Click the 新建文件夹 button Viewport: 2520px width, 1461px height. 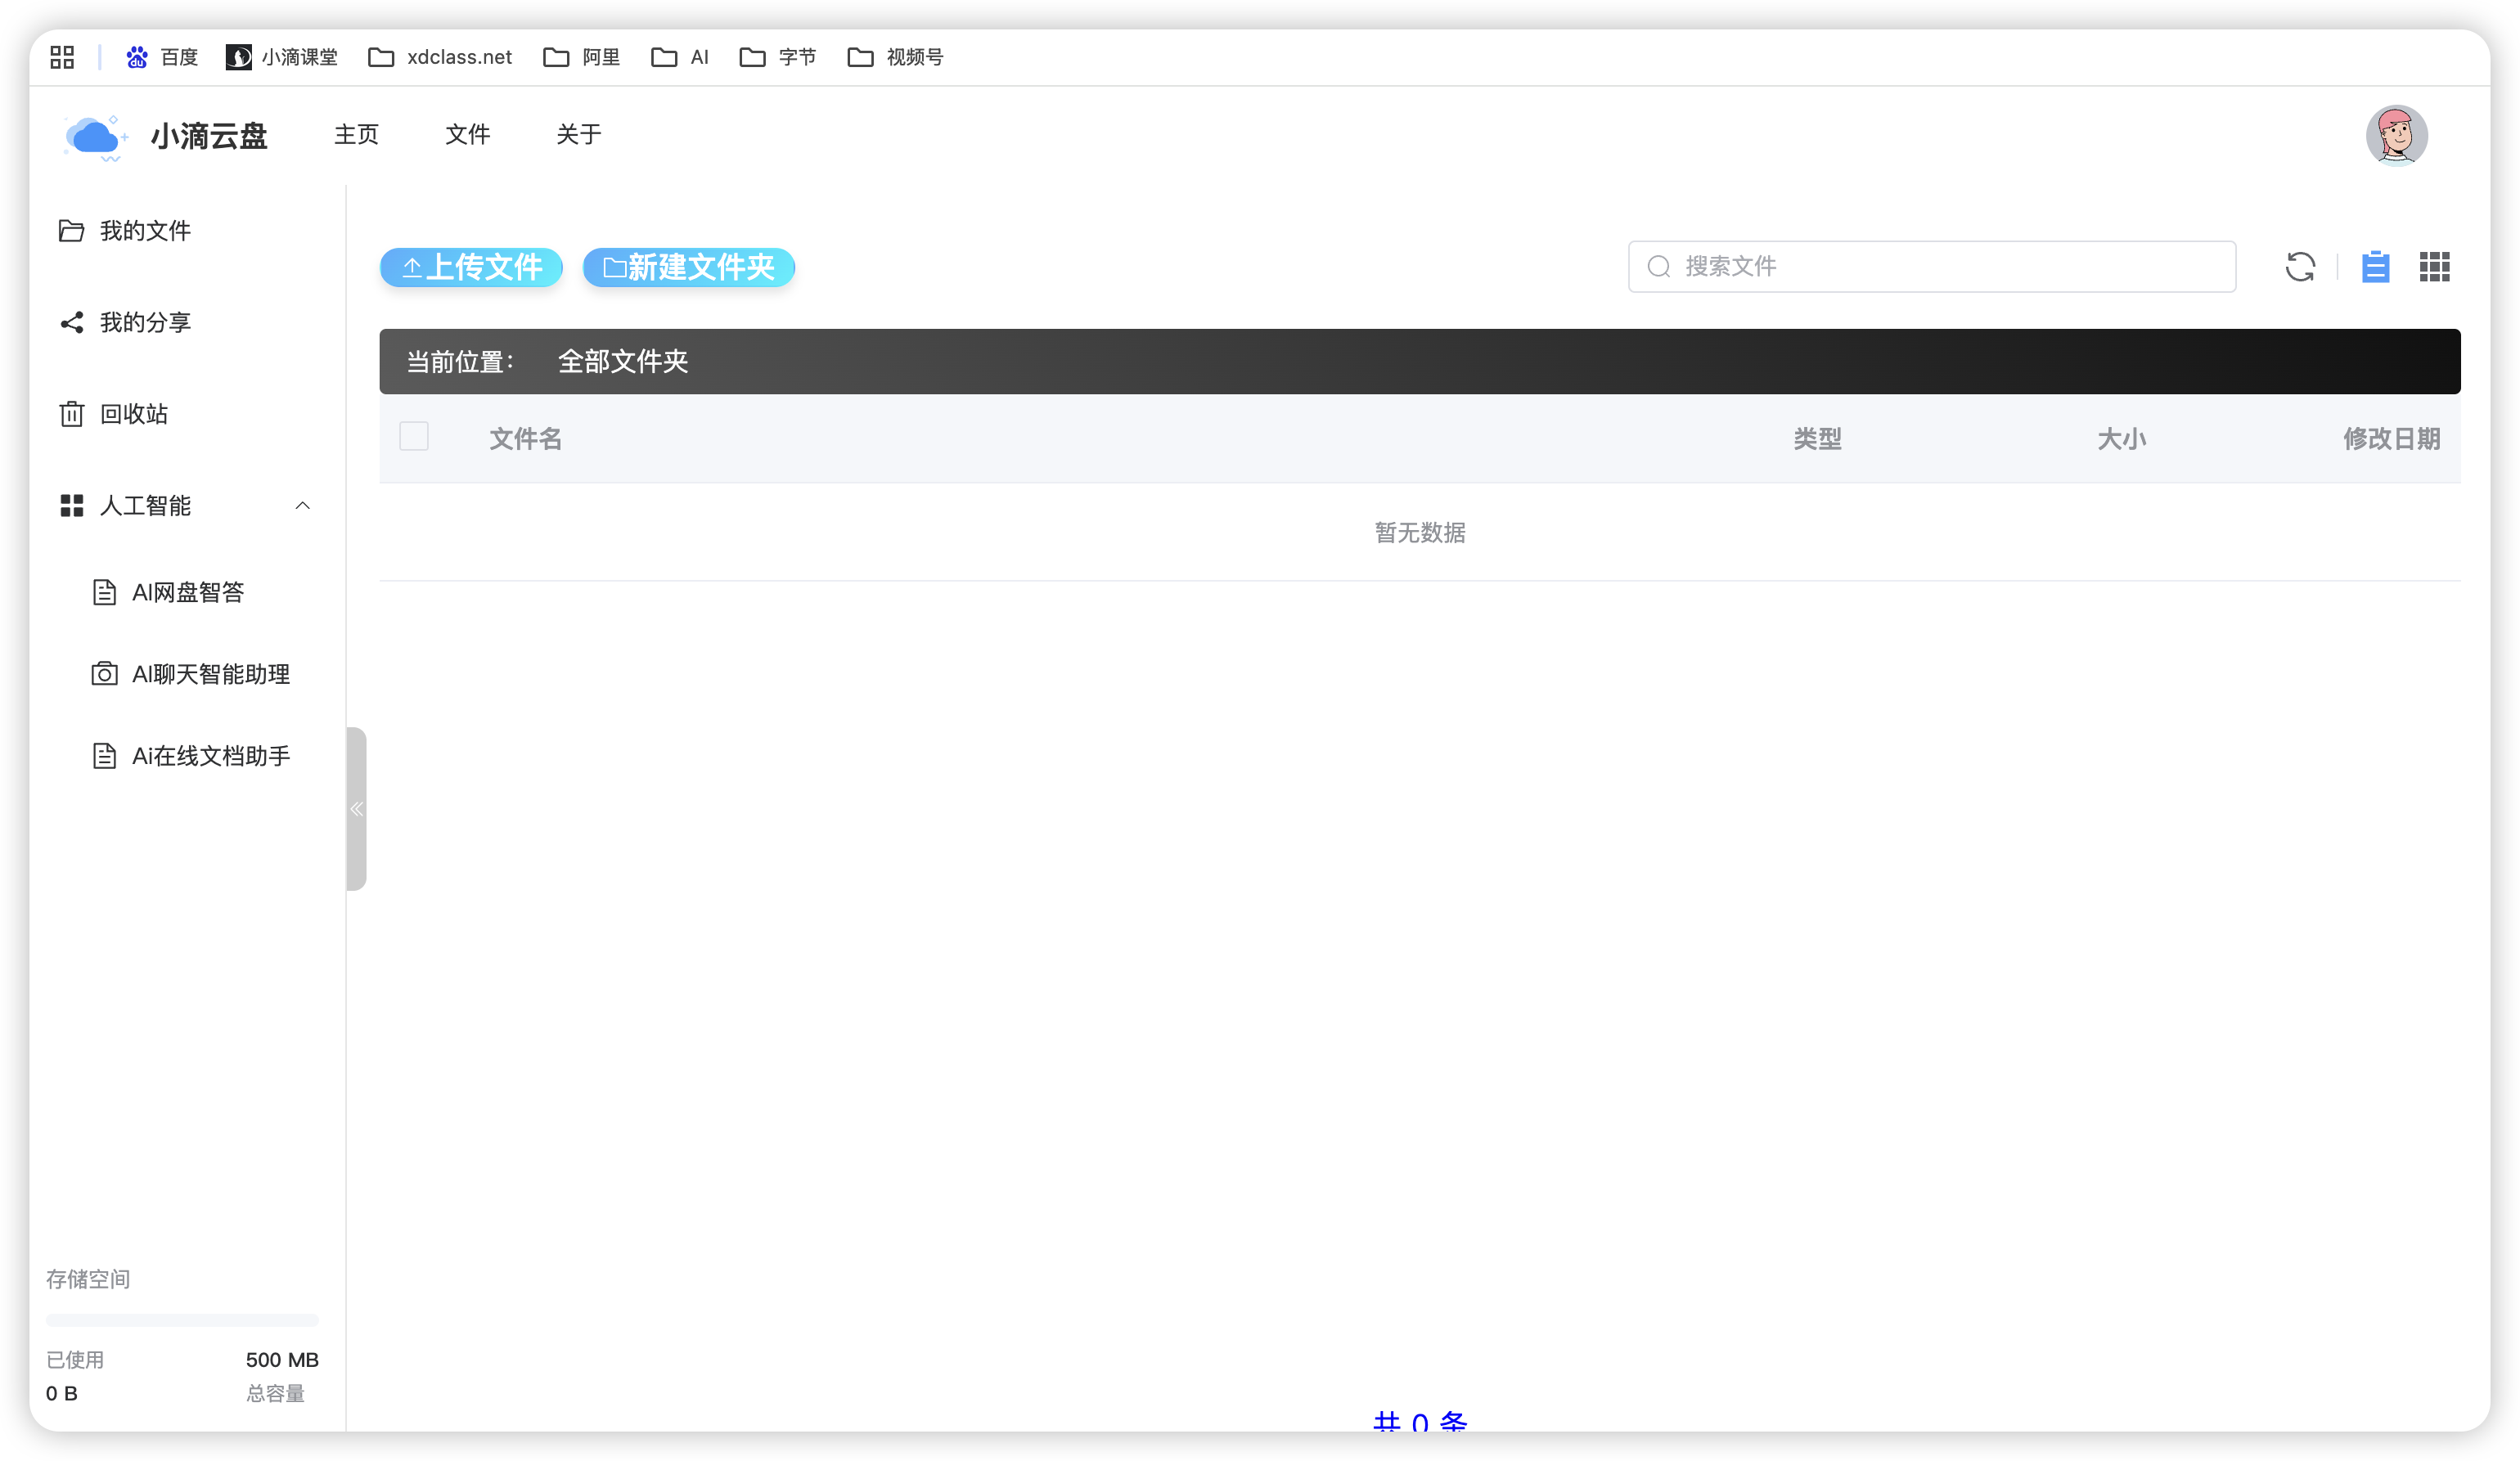click(x=689, y=267)
